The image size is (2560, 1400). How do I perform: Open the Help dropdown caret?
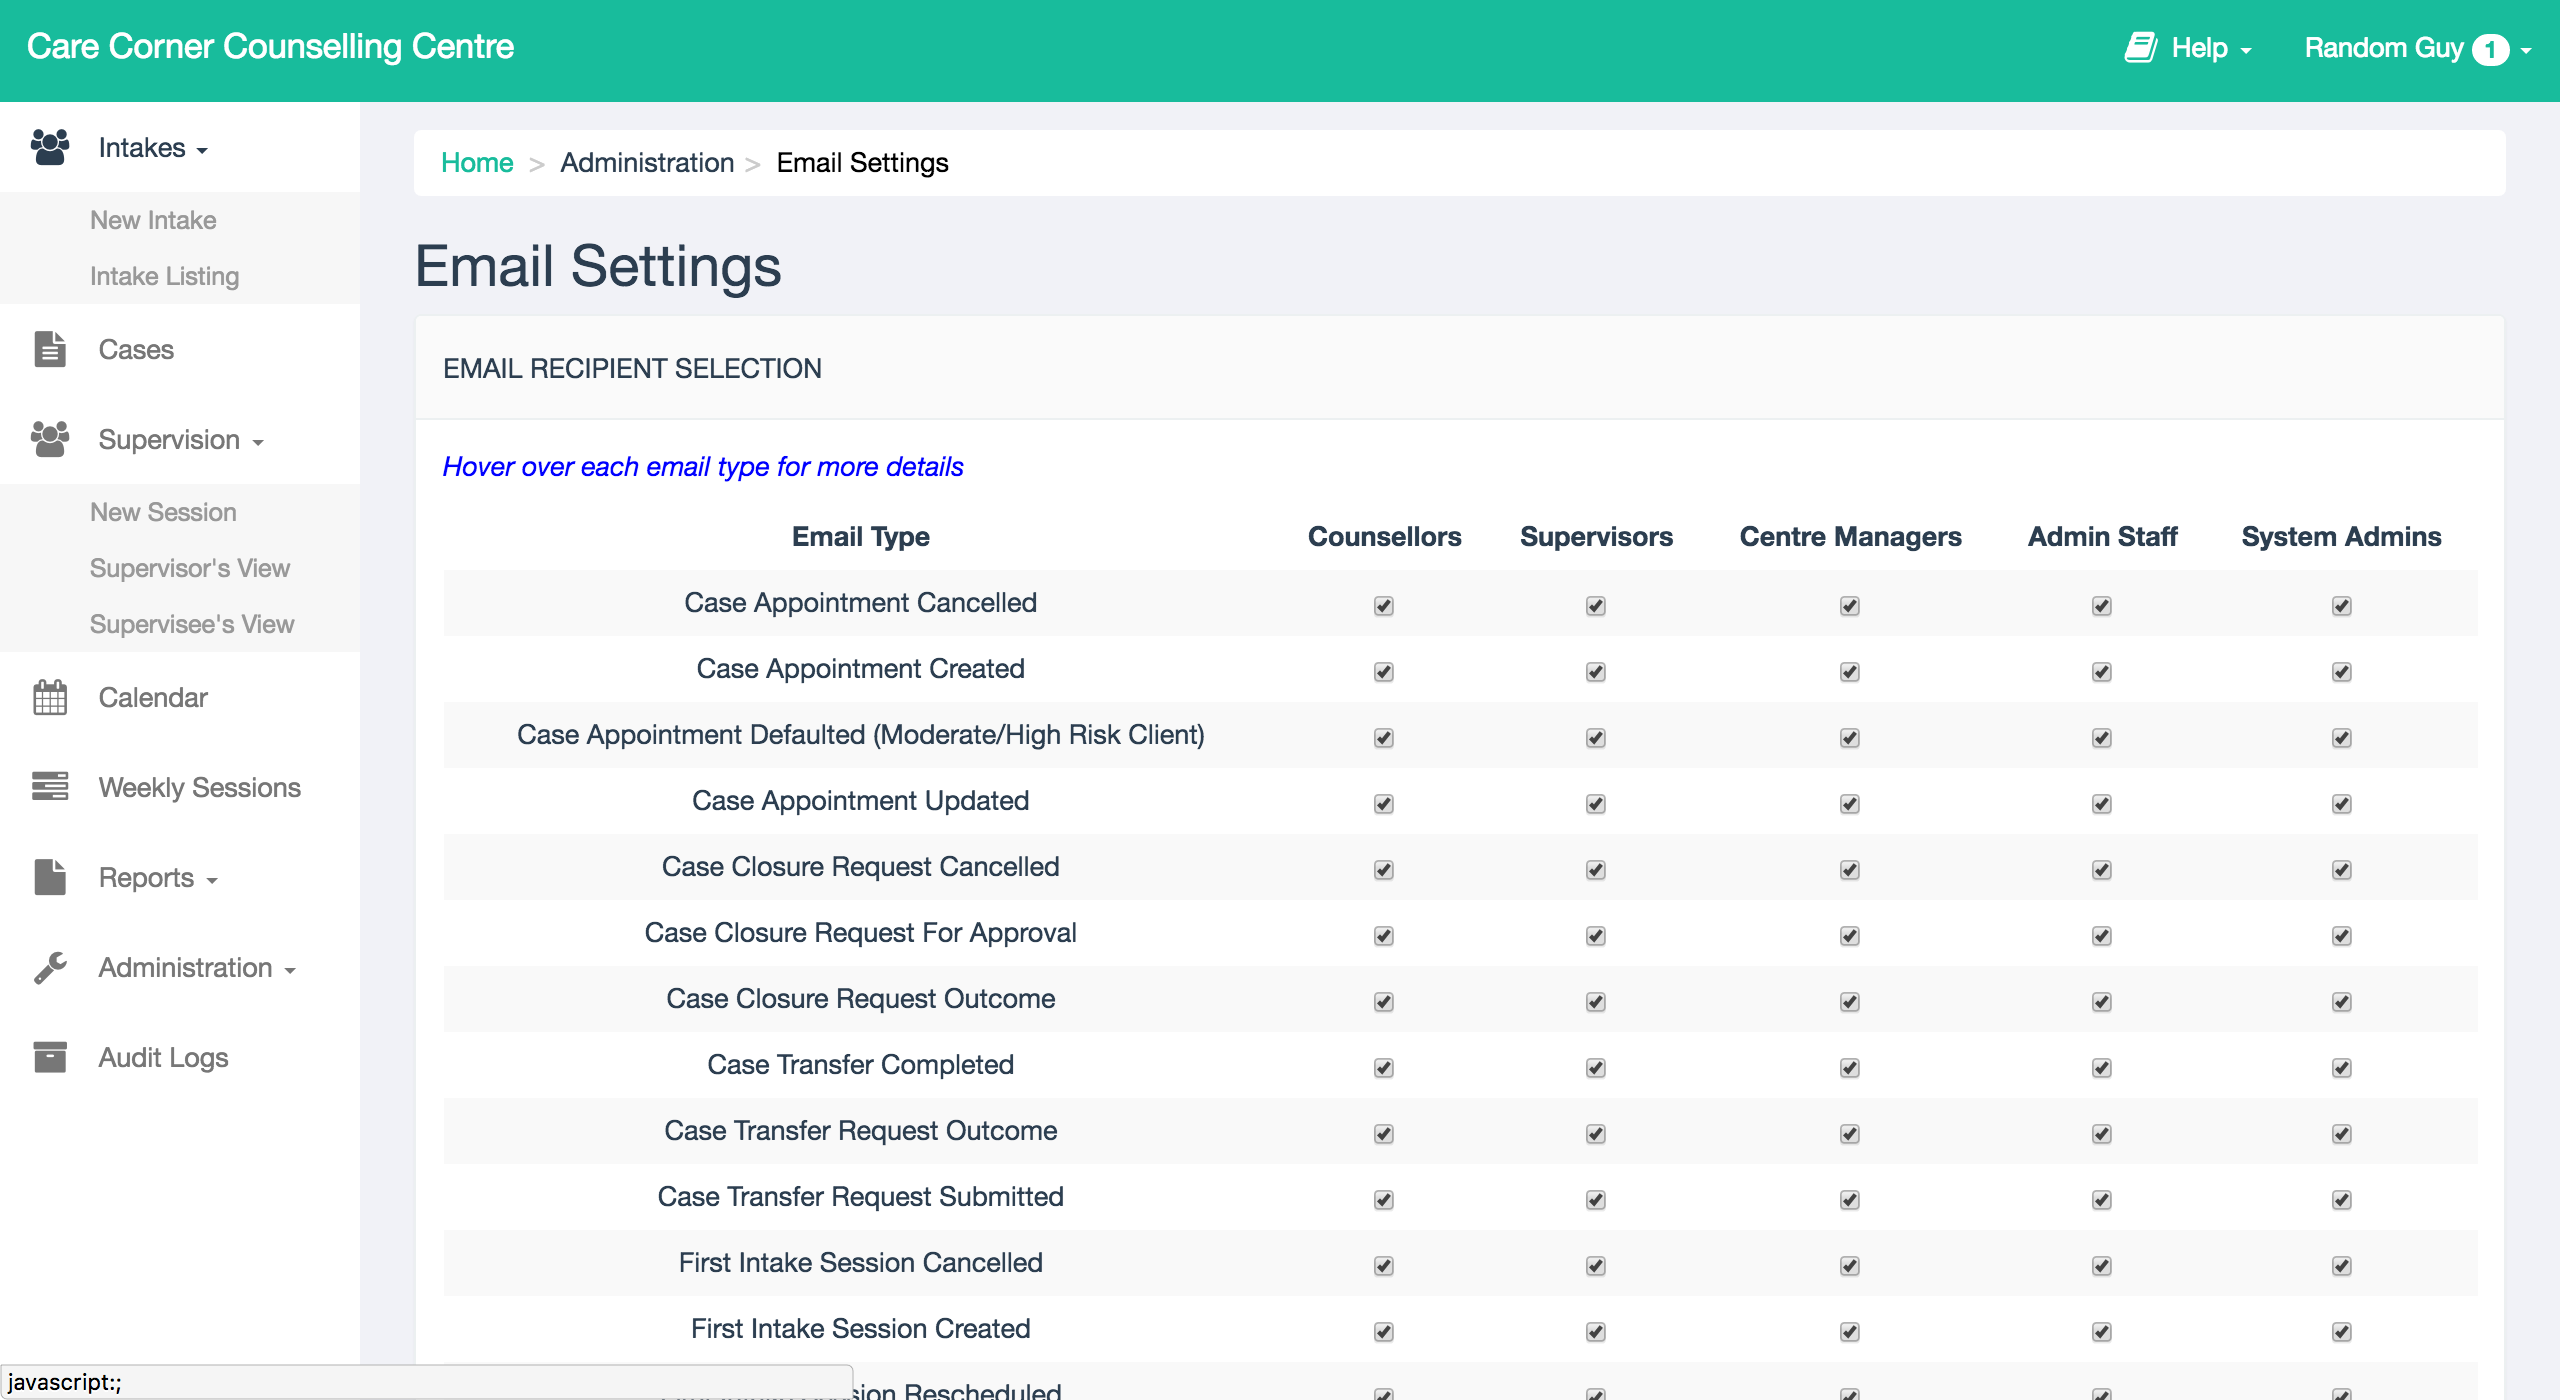click(2246, 50)
